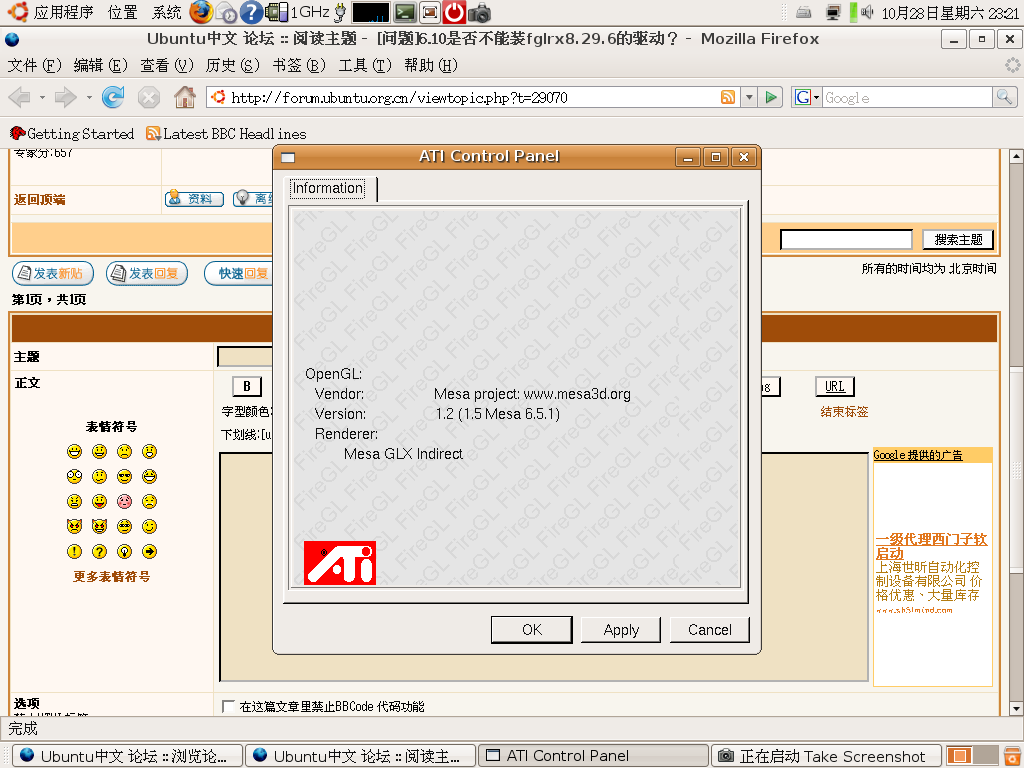The image size is (1024, 768).
Task: Insert the pink blushing smiley
Action: [124, 502]
